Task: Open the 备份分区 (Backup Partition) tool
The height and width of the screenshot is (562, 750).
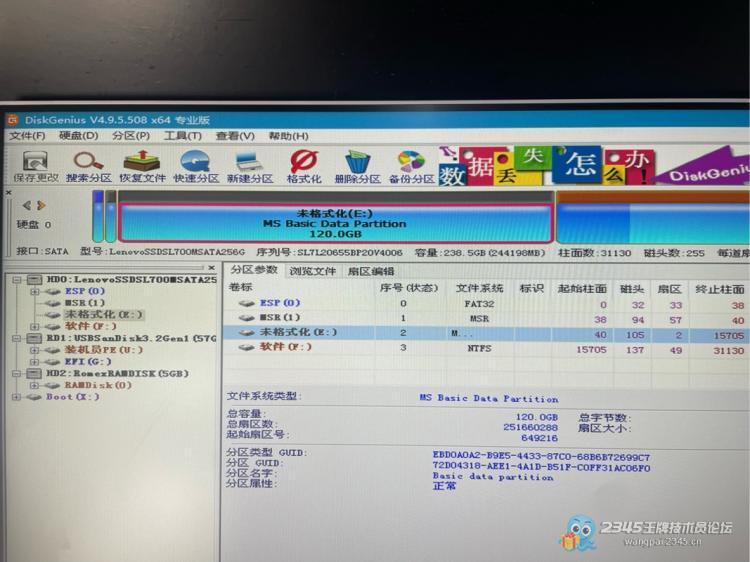Action: pyautogui.click(x=411, y=165)
